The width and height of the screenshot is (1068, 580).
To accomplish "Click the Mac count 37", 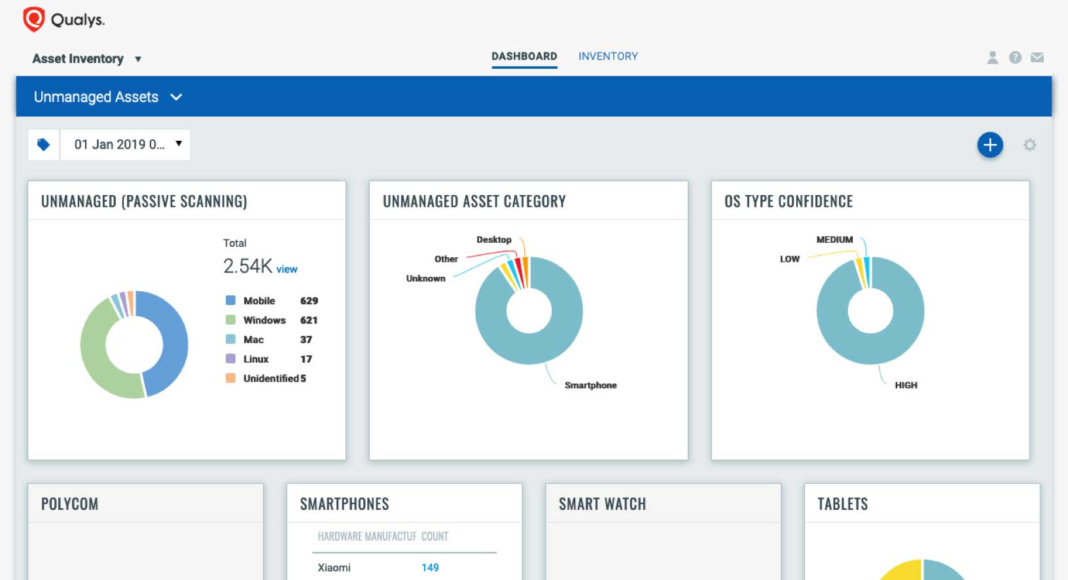I will click(x=306, y=340).
